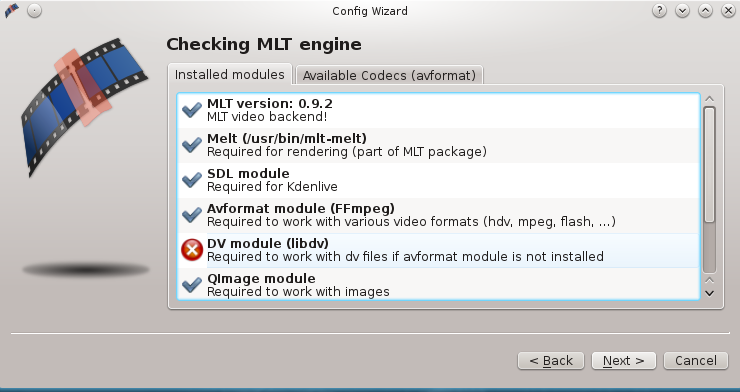The height and width of the screenshot is (392, 740).
Task: Click the Kdenlive film strip logo
Action: point(84,106)
